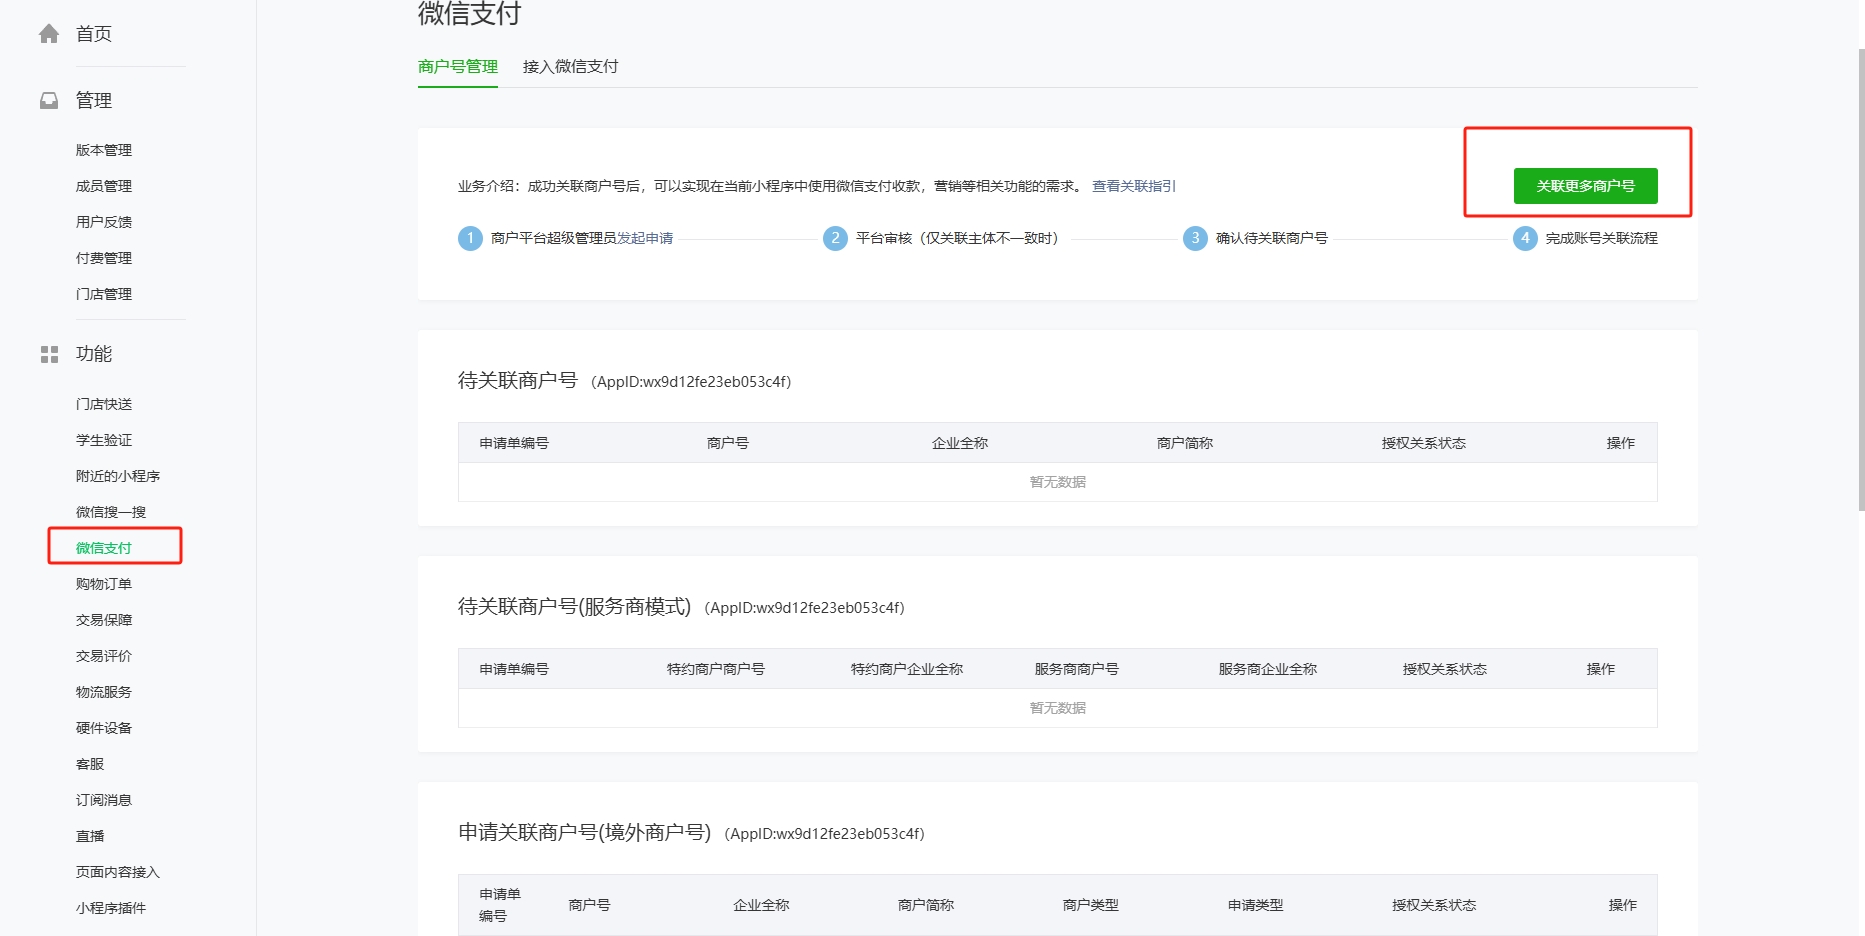Open the 小程序插件 sidebar item
This screenshot has width=1865, height=936.
[x=111, y=908]
